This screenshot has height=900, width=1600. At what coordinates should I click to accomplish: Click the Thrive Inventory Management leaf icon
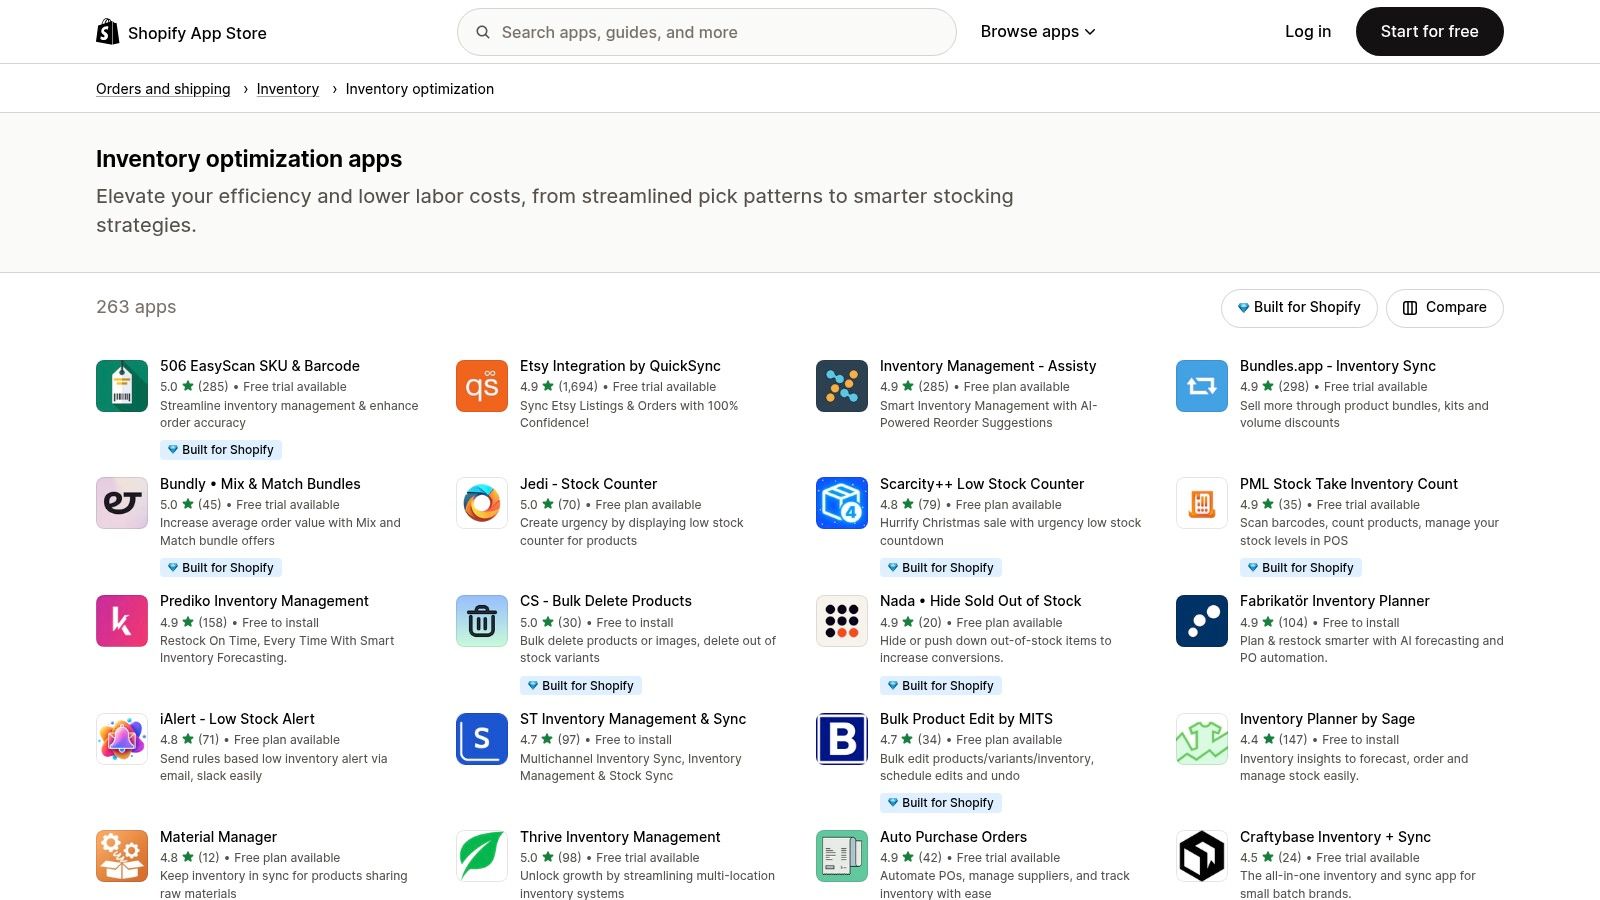pyautogui.click(x=481, y=855)
